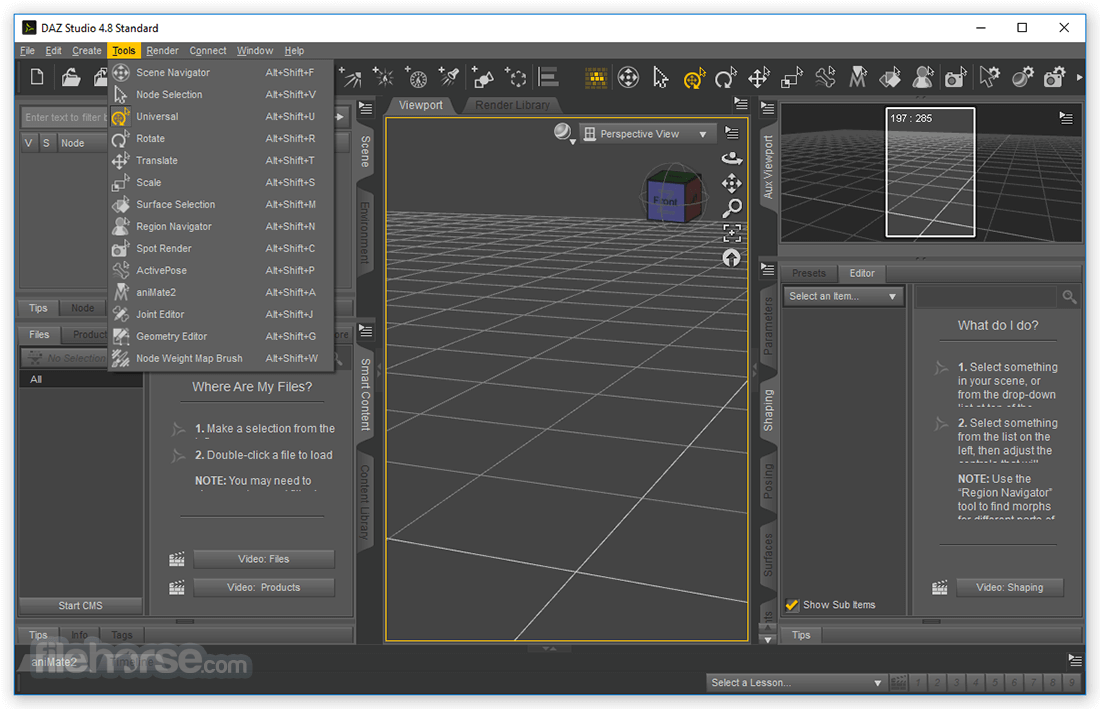The image size is (1100, 709).
Task: Click the Create New Null icon
Action: pos(516,77)
